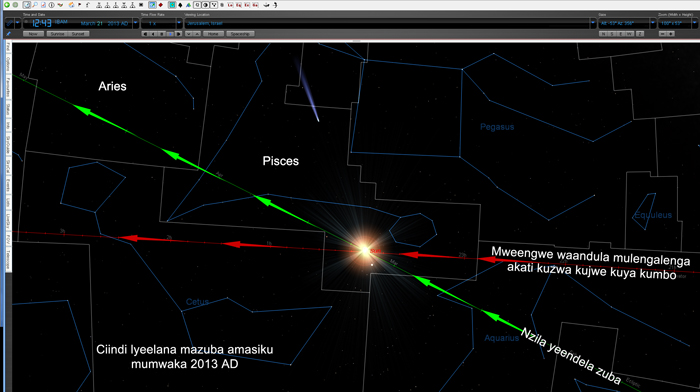Click the red diamond toolbar icon

[161, 4]
